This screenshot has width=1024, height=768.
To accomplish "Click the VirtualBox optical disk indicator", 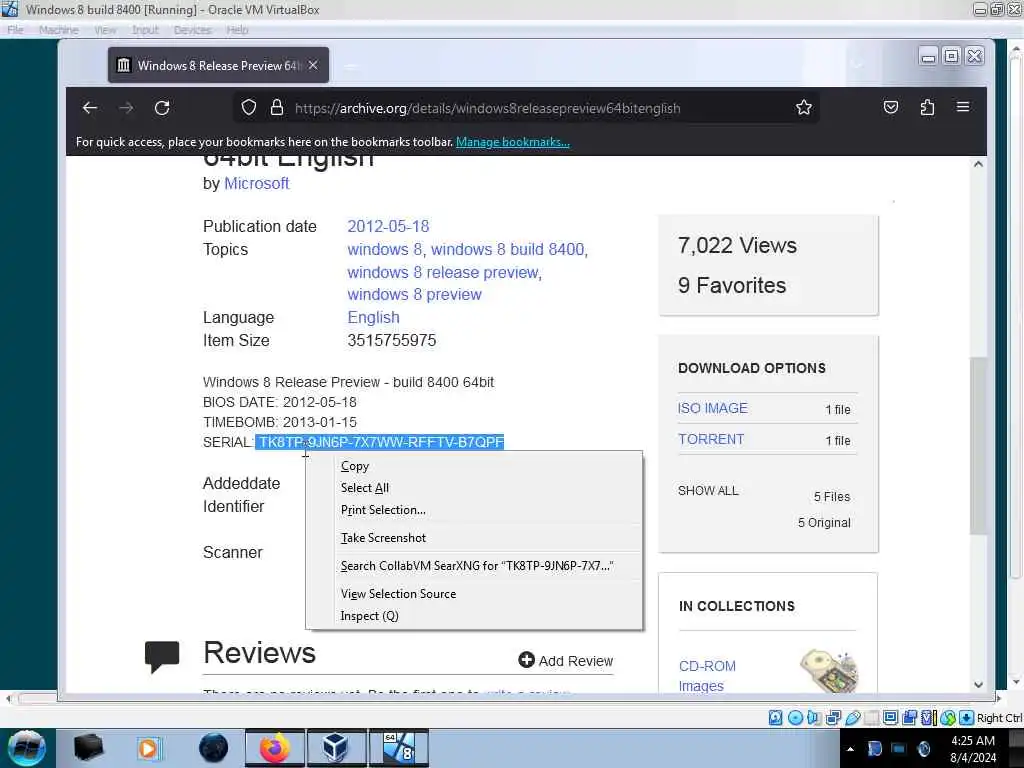I will [795, 718].
